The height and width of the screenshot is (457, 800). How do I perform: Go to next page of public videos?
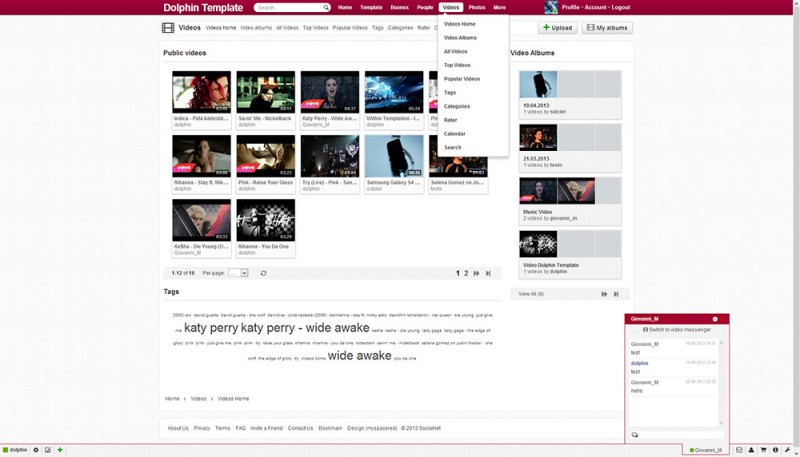pyautogui.click(x=476, y=273)
